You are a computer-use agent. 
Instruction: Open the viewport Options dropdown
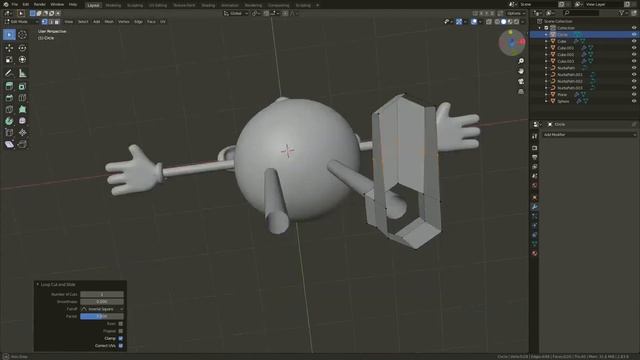[x=516, y=13]
